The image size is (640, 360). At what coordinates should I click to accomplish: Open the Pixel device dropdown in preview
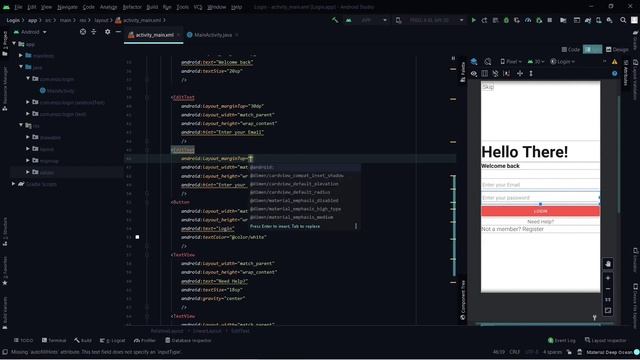point(511,62)
